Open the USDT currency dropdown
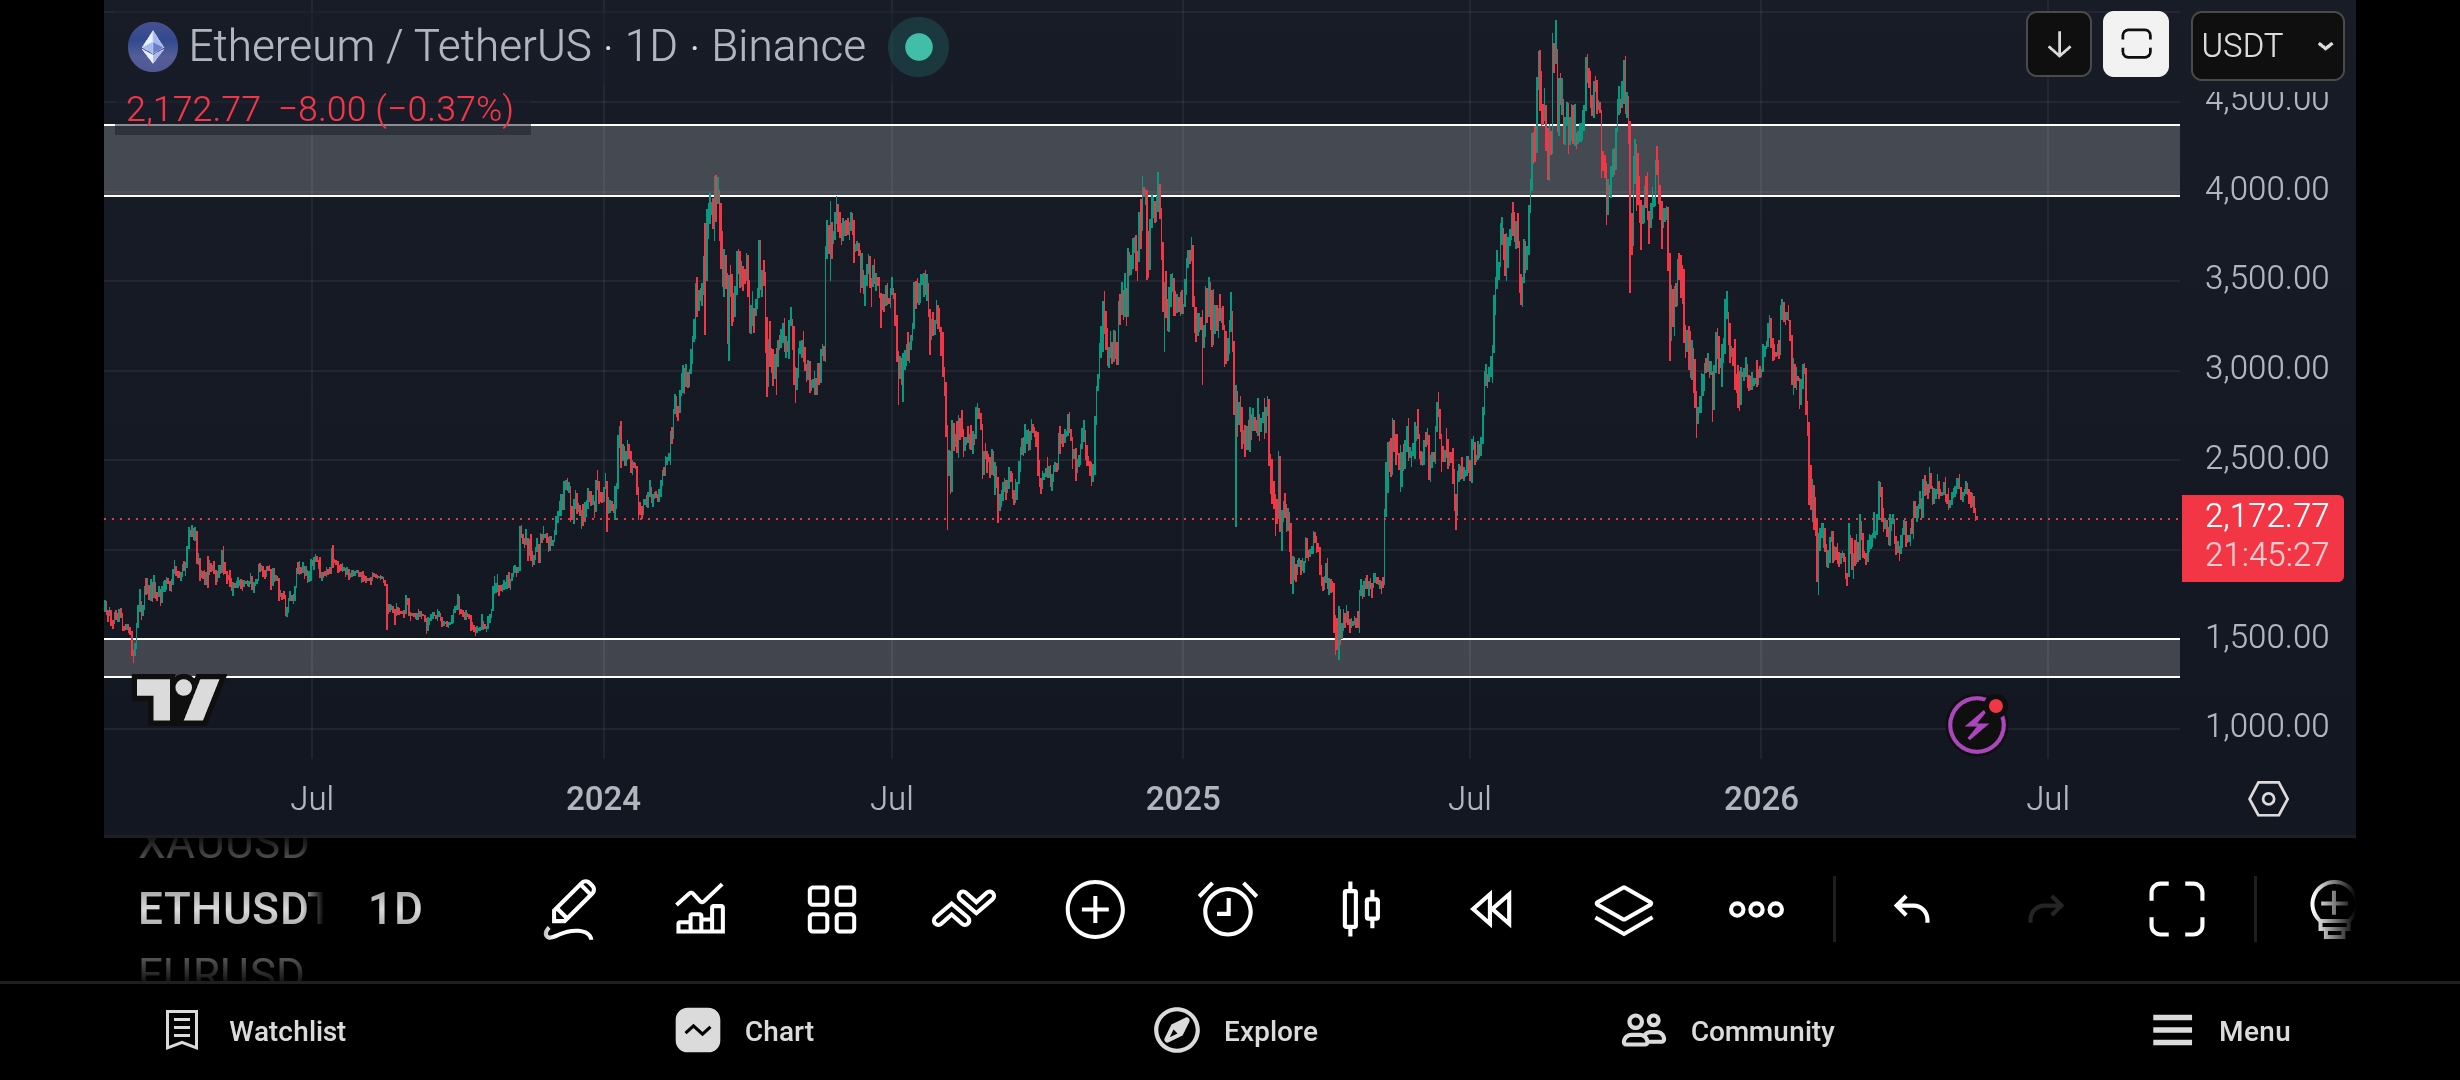This screenshot has width=2460, height=1080. [x=2267, y=45]
